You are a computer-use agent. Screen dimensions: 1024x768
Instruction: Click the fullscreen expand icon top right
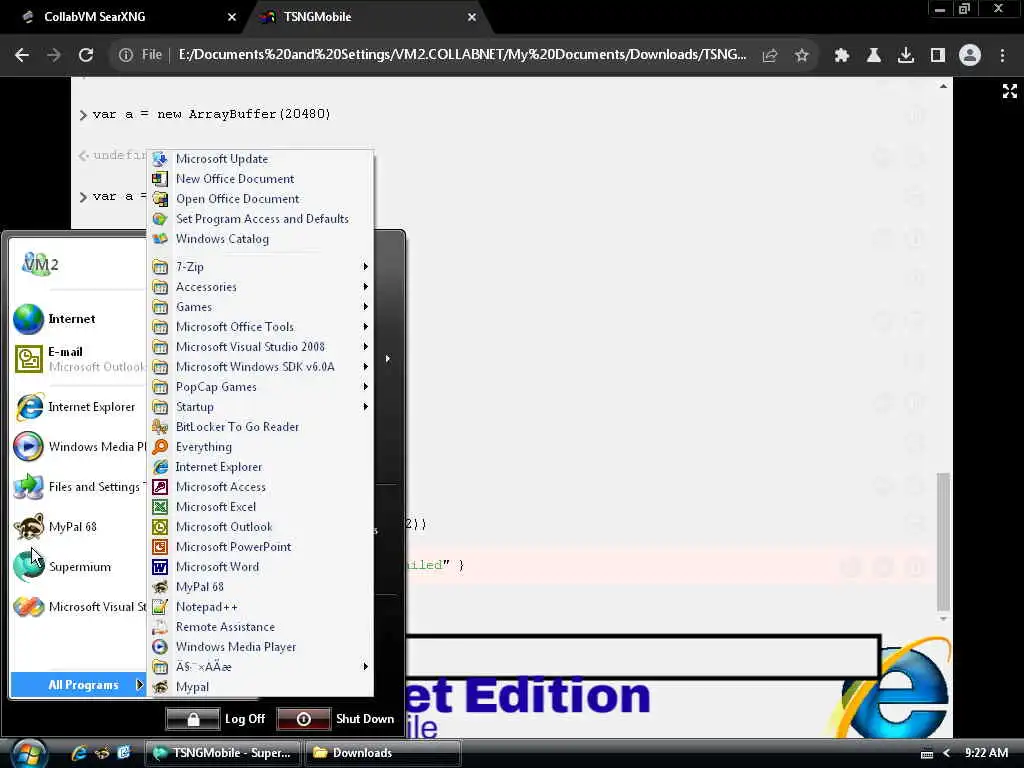point(1010,91)
